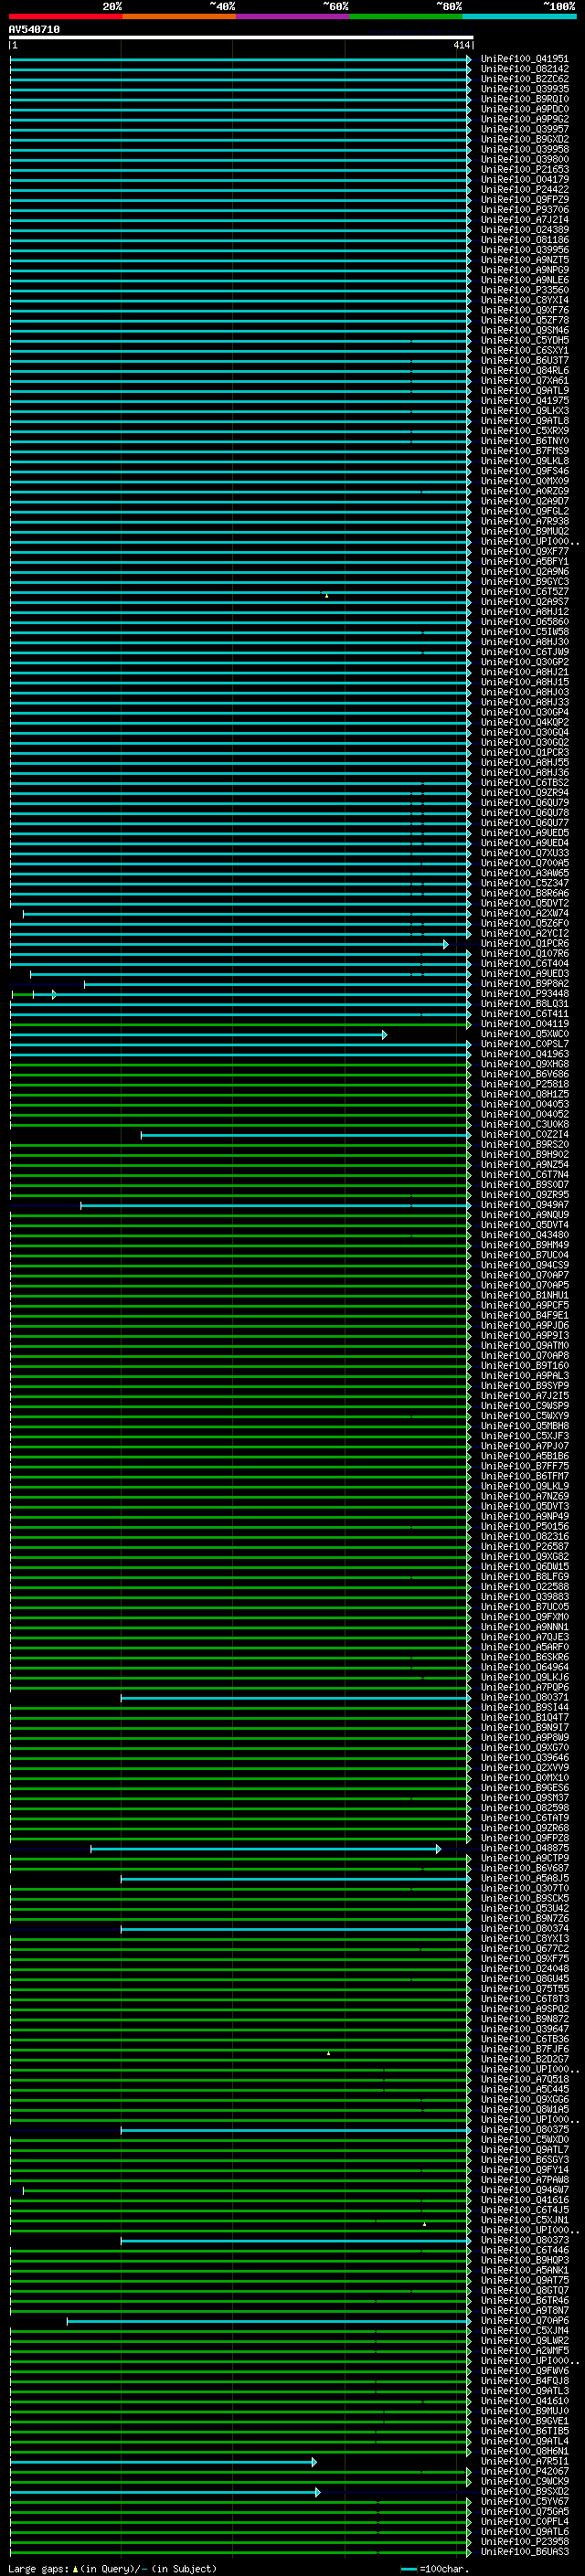Select hit label UniRef100_O04053
This screenshot has width=585, height=2576.
coord(525,1104)
